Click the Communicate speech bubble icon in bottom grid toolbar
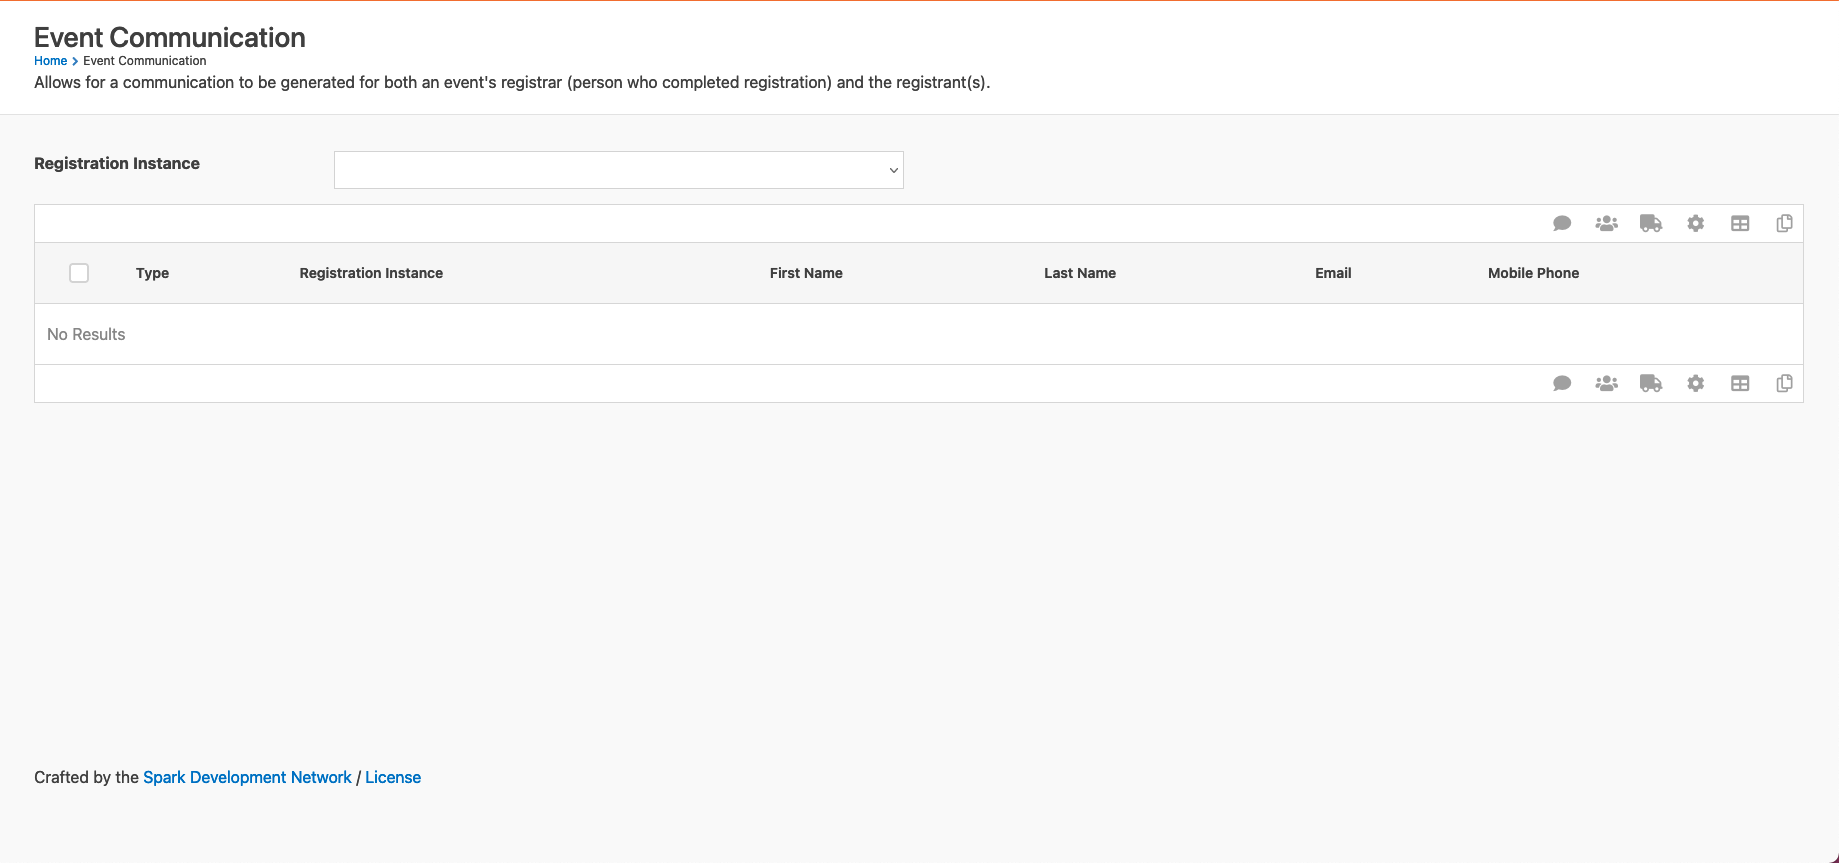The image size is (1839, 863). click(x=1562, y=383)
